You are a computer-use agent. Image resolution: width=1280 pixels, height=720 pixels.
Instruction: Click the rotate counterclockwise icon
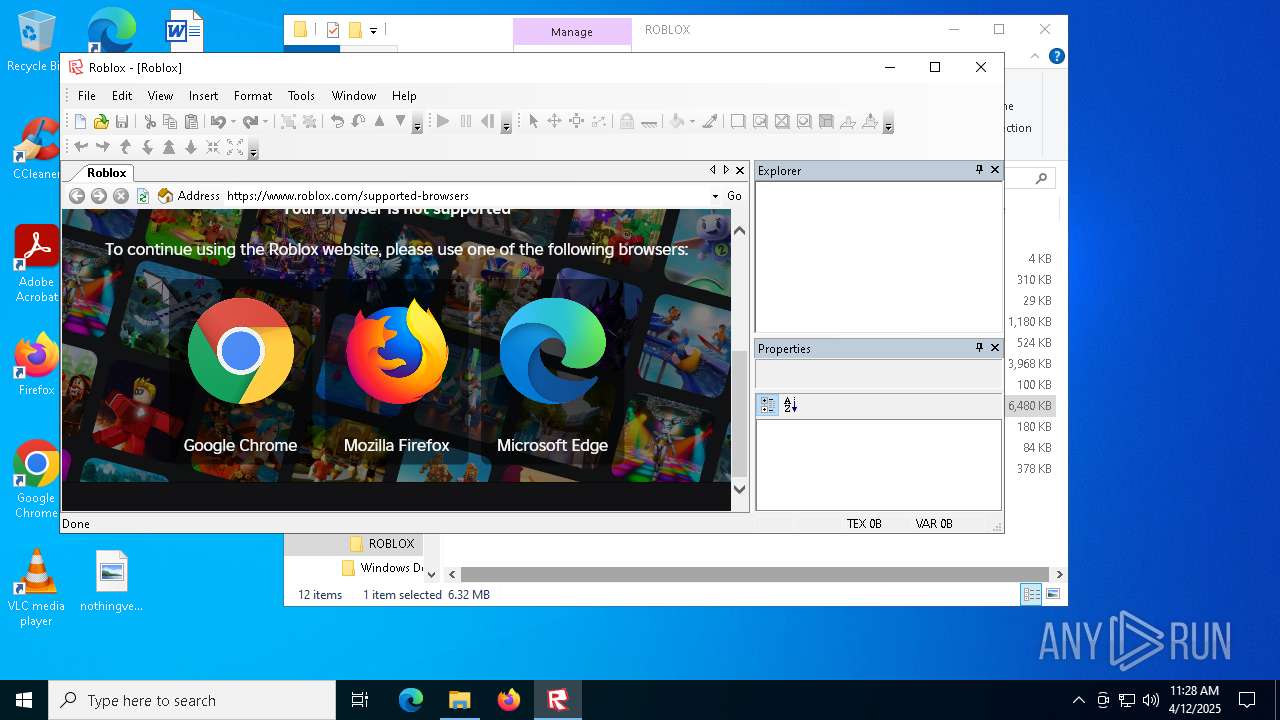(337, 122)
